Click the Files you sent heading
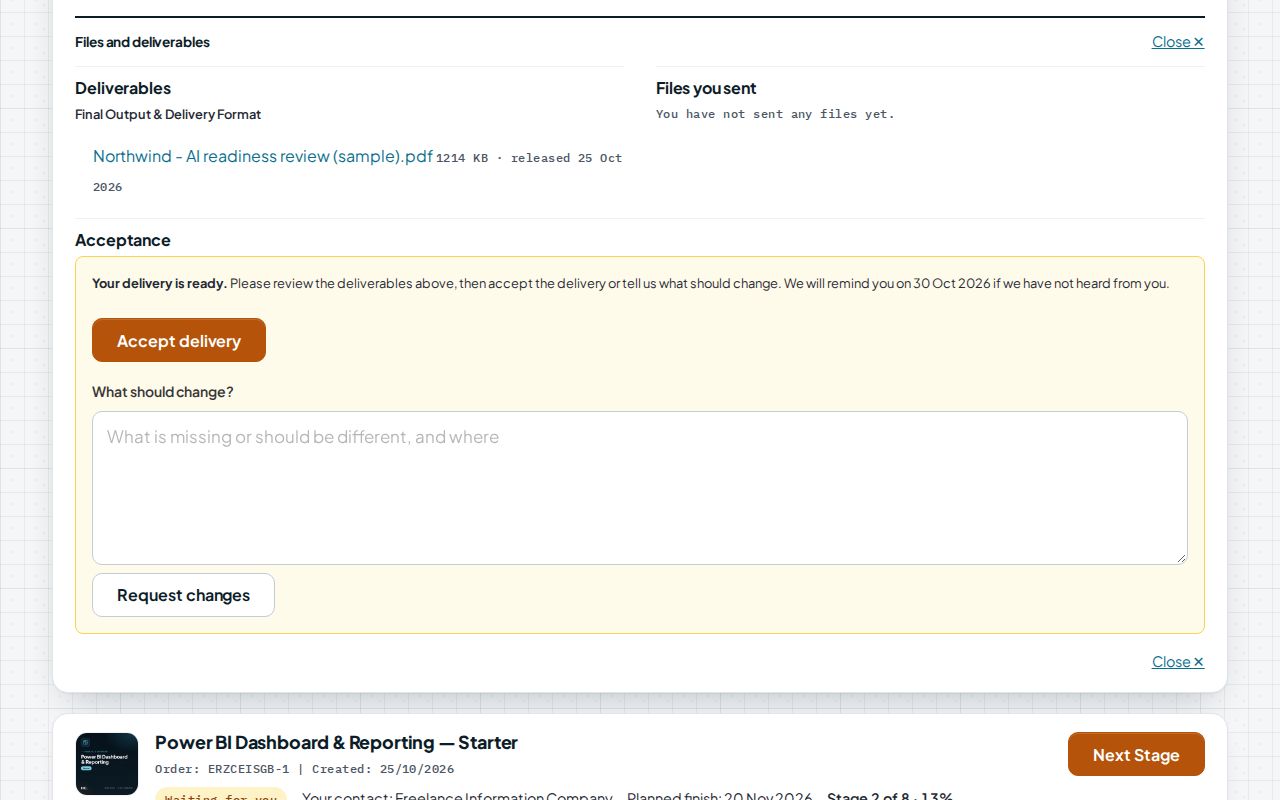This screenshot has width=1280, height=800. click(706, 88)
